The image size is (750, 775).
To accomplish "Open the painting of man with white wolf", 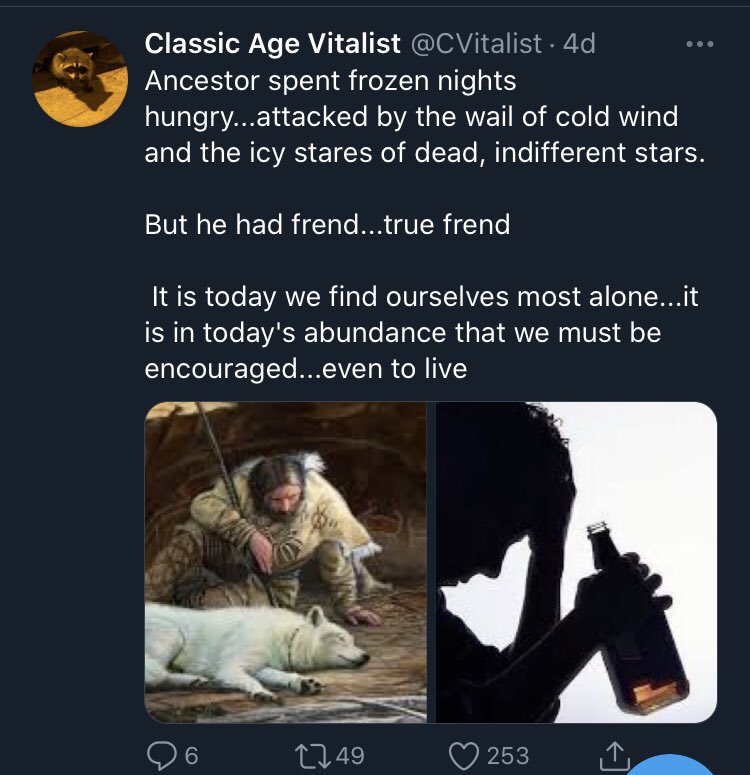I will click(x=286, y=562).
